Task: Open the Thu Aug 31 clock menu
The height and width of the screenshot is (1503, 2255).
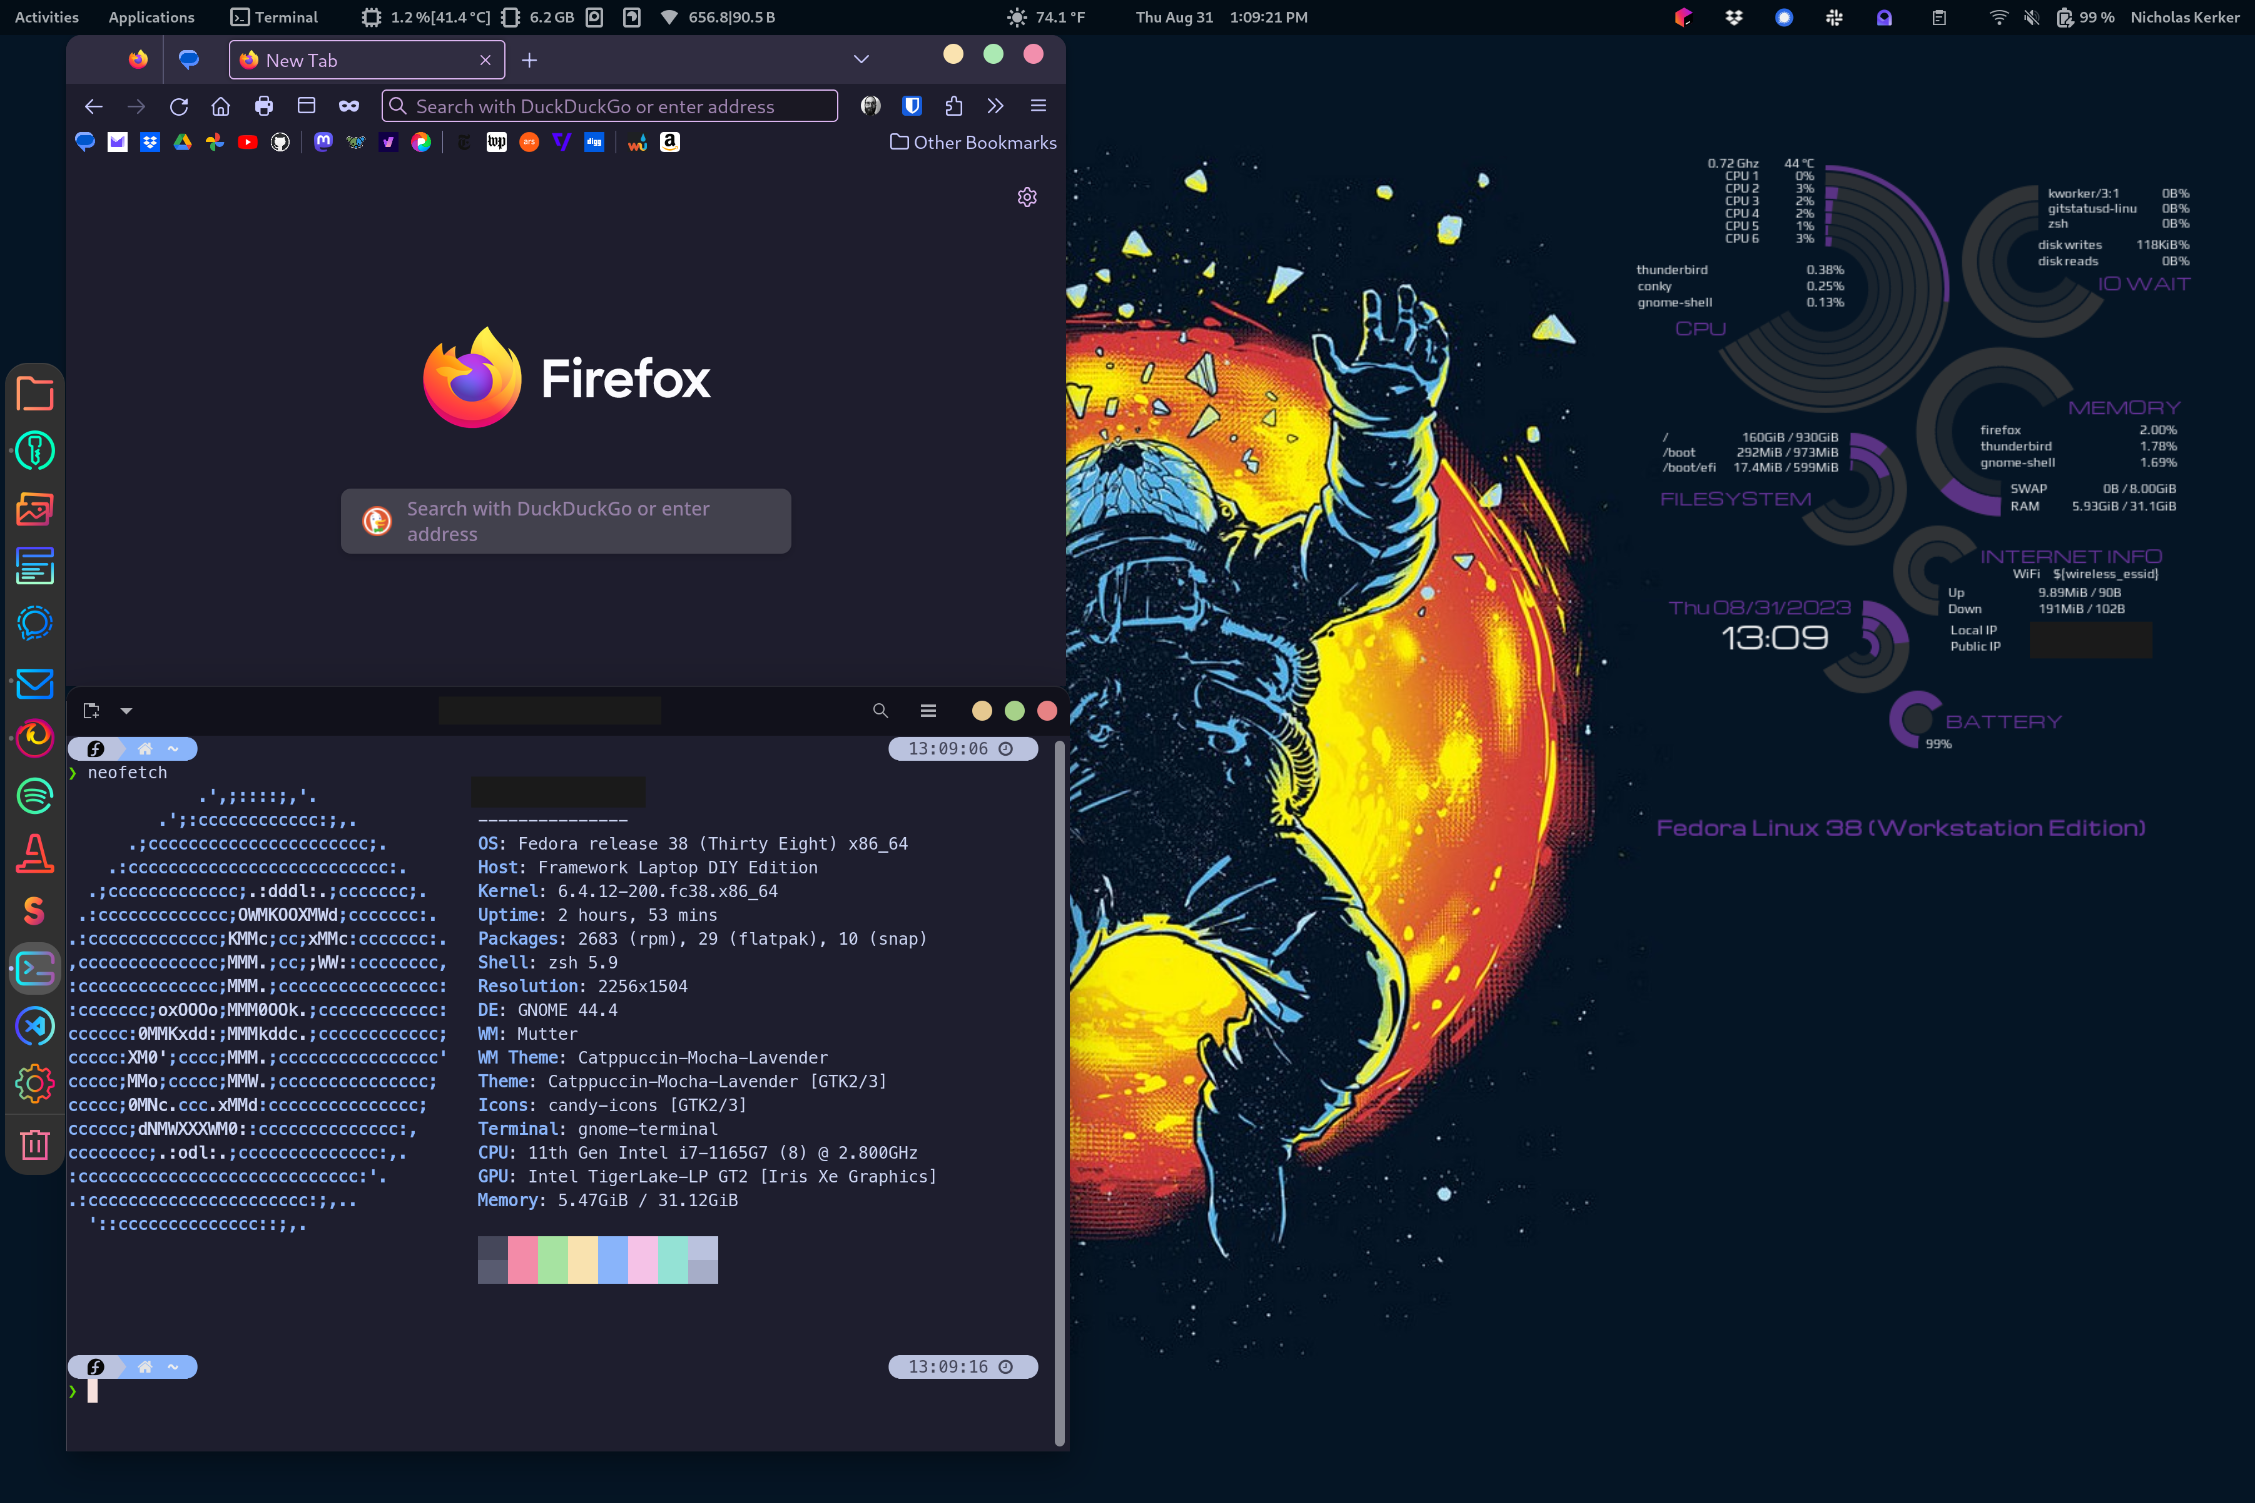Action: pos(1221,17)
